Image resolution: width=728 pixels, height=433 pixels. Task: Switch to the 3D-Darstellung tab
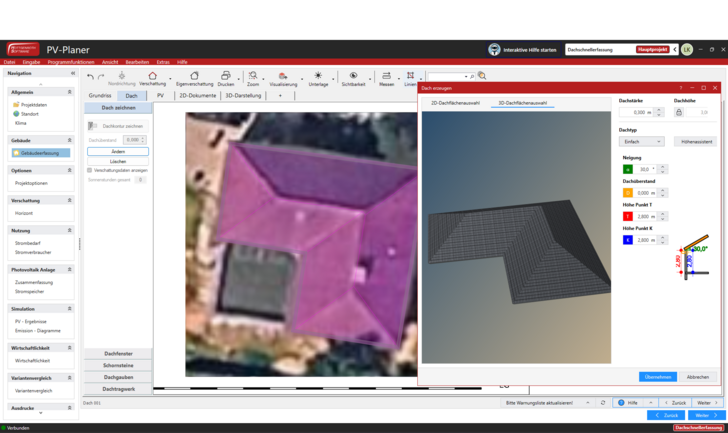point(243,96)
